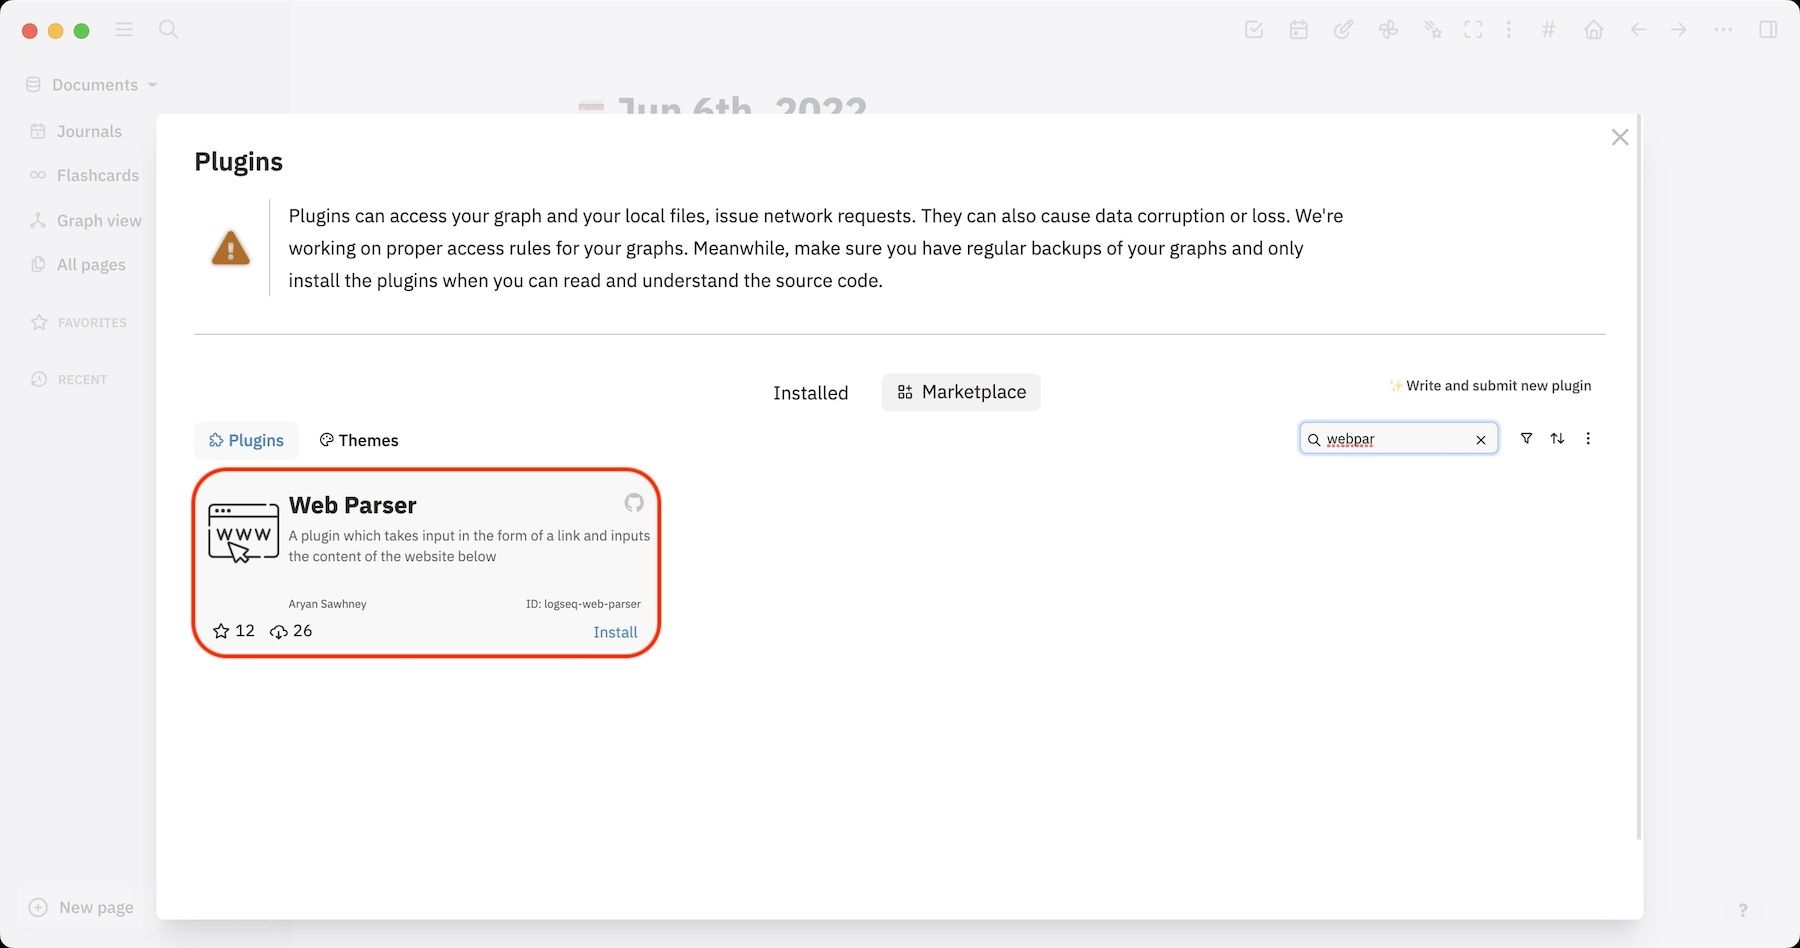Open the filter icon next to plugin search
The height and width of the screenshot is (948, 1800).
pyautogui.click(x=1526, y=438)
